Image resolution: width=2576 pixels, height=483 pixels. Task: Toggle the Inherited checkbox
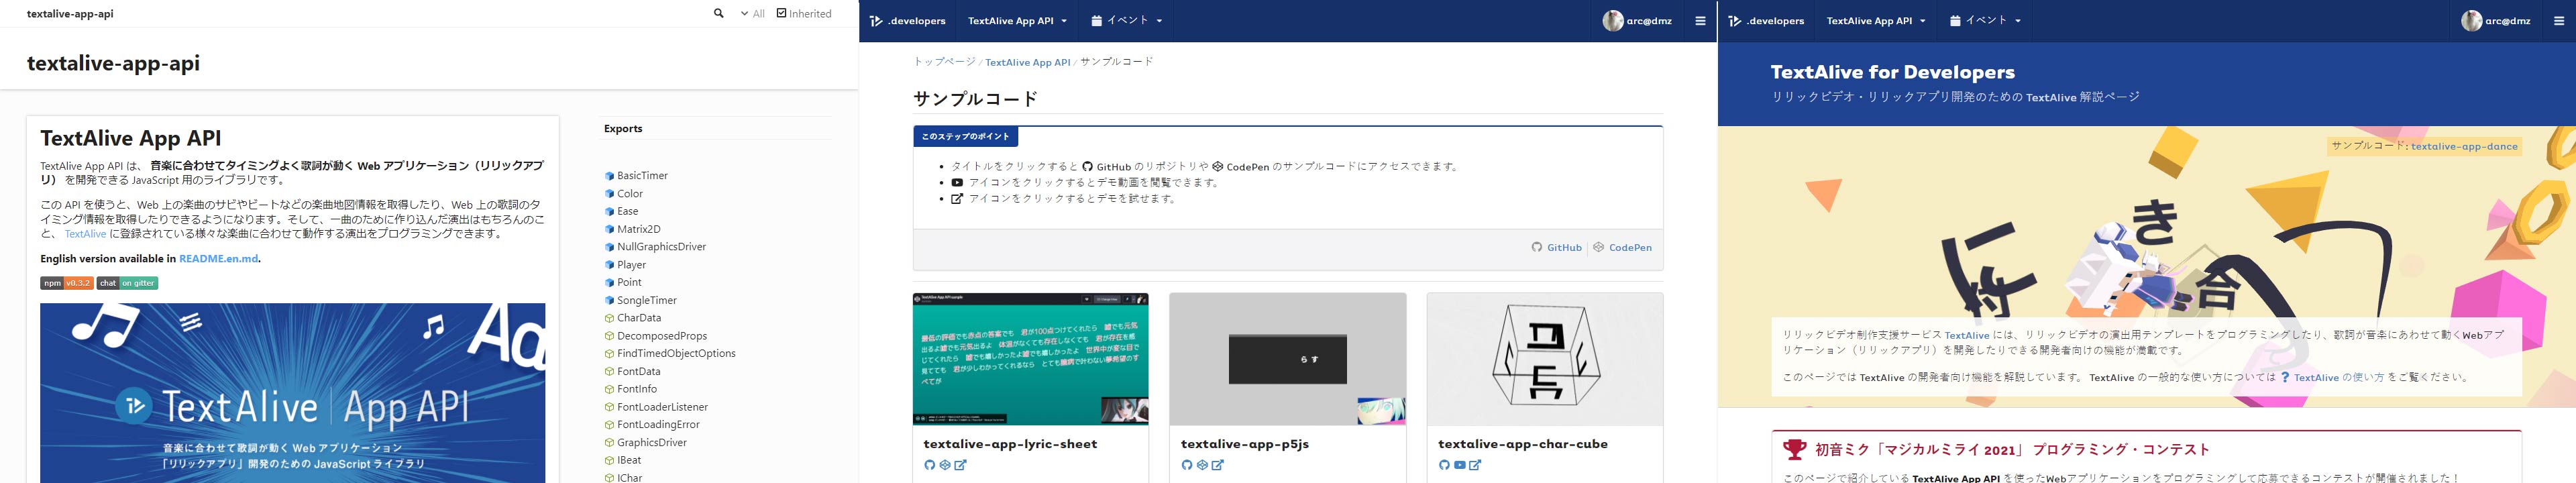782,14
